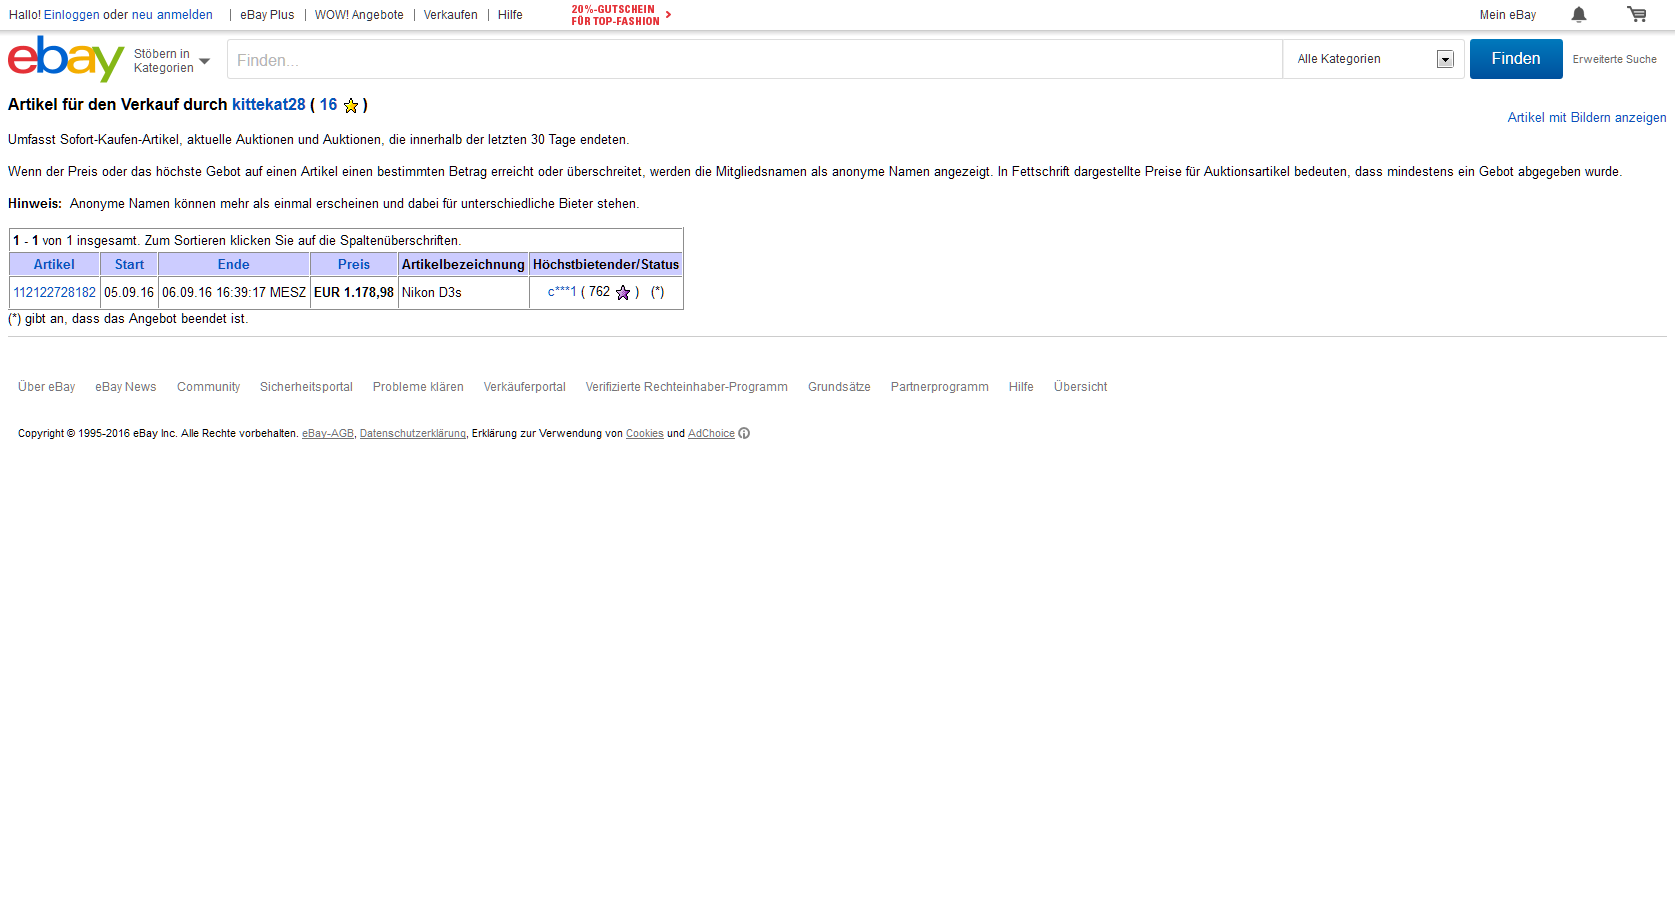Open the footer Hilfe link
Viewport: 1675px width, 908px height.
[1021, 387]
